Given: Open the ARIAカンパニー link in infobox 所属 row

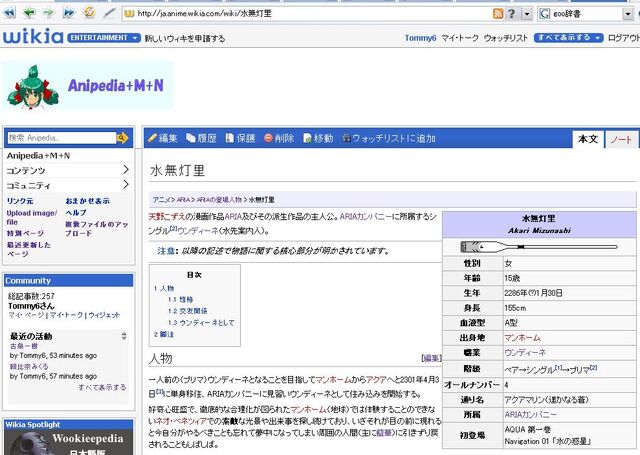Looking at the screenshot, I should click(x=530, y=415).
